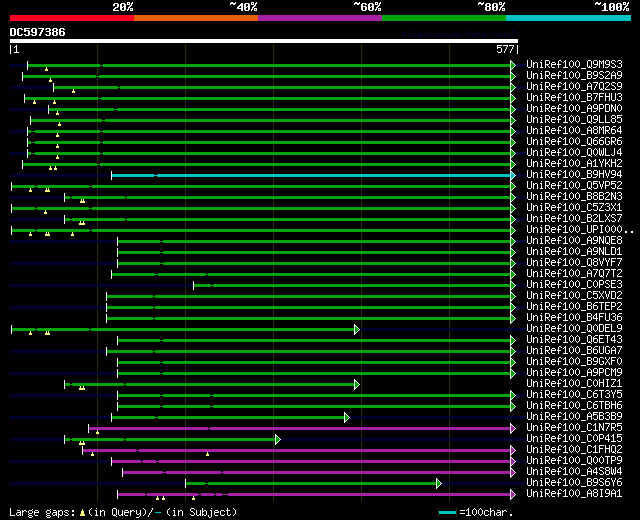This screenshot has width=640, height=520.
Task: Click the end arrowhead of A5B3B9 alignment
Action: (347, 418)
